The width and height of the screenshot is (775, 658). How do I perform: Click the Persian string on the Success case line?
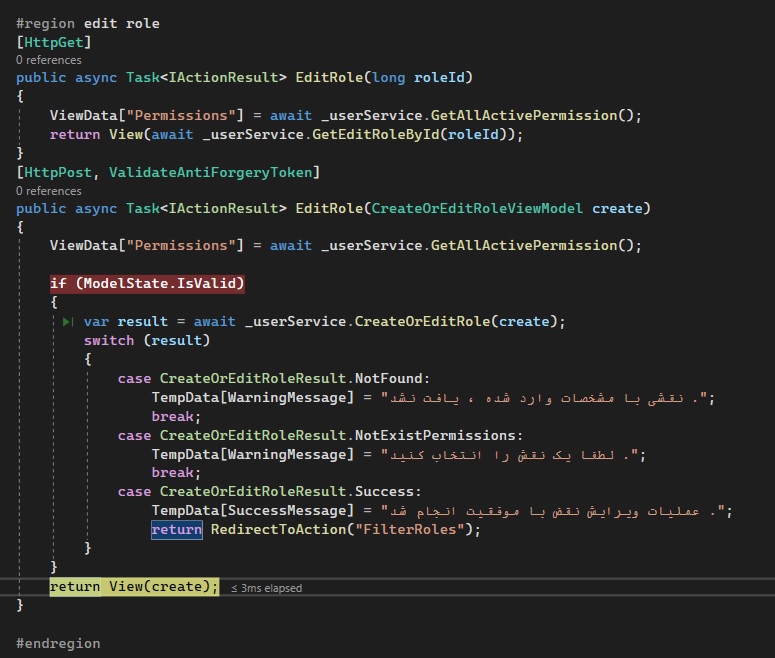click(552, 511)
